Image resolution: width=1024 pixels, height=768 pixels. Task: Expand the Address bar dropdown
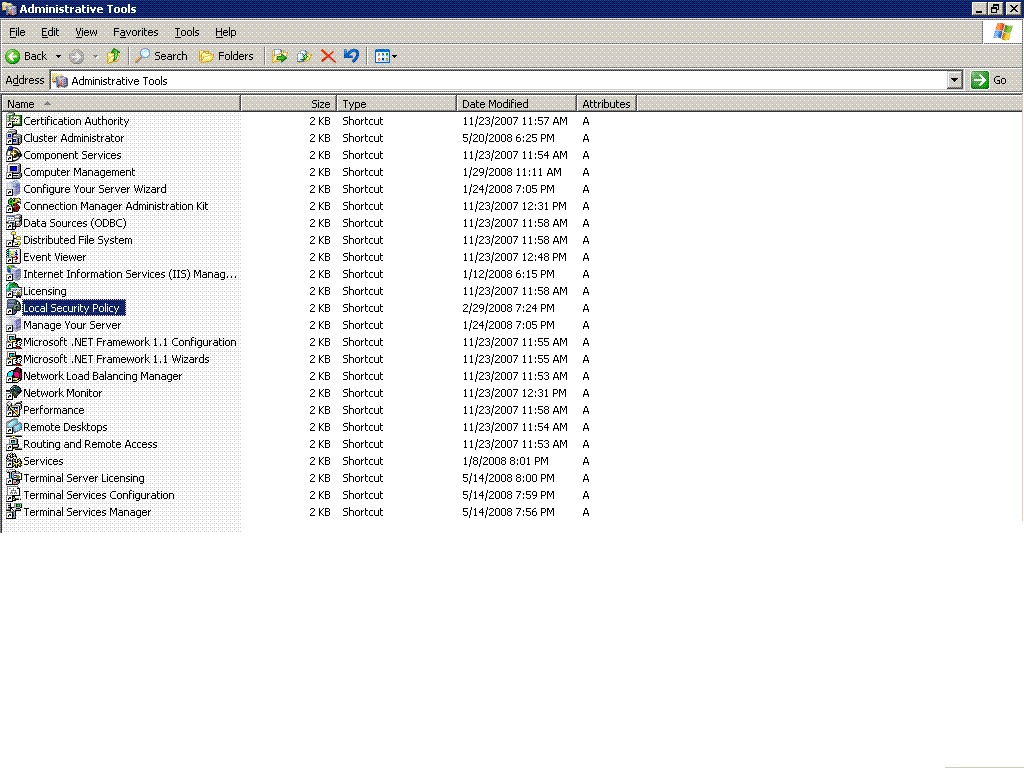[x=954, y=80]
